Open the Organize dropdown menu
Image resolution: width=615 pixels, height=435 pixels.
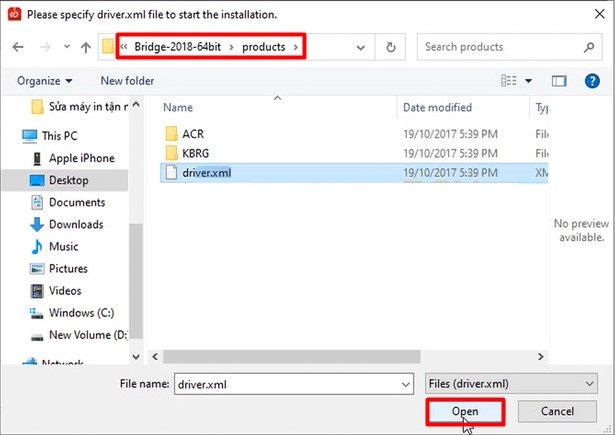pyautogui.click(x=45, y=81)
